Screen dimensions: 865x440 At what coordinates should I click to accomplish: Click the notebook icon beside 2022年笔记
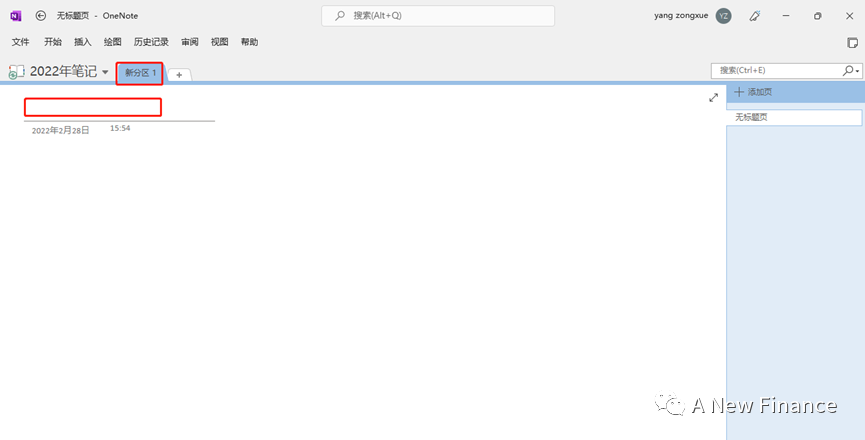(x=17, y=72)
